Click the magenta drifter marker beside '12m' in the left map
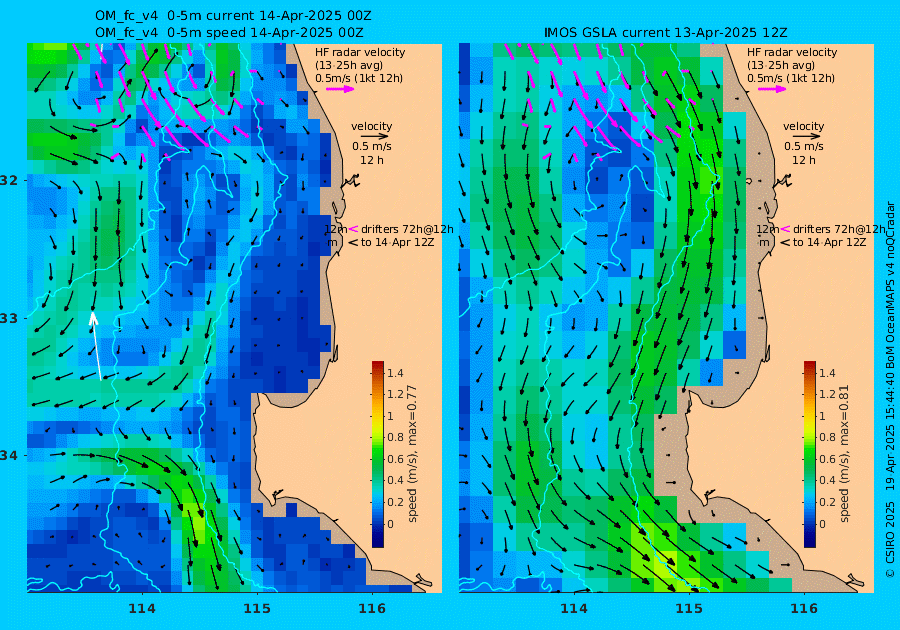 pos(353,229)
